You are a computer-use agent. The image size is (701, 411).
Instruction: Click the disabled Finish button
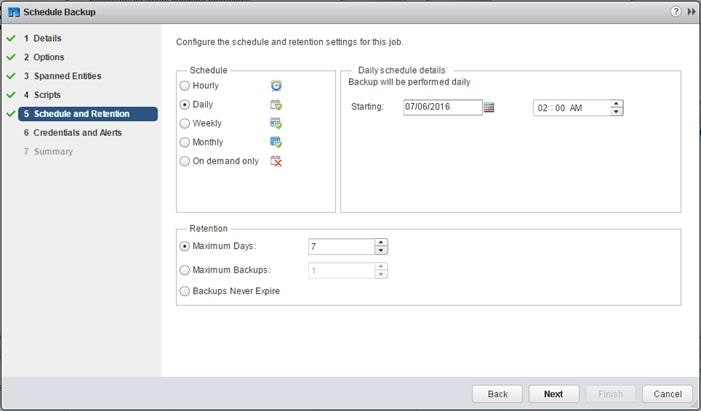(x=610, y=394)
